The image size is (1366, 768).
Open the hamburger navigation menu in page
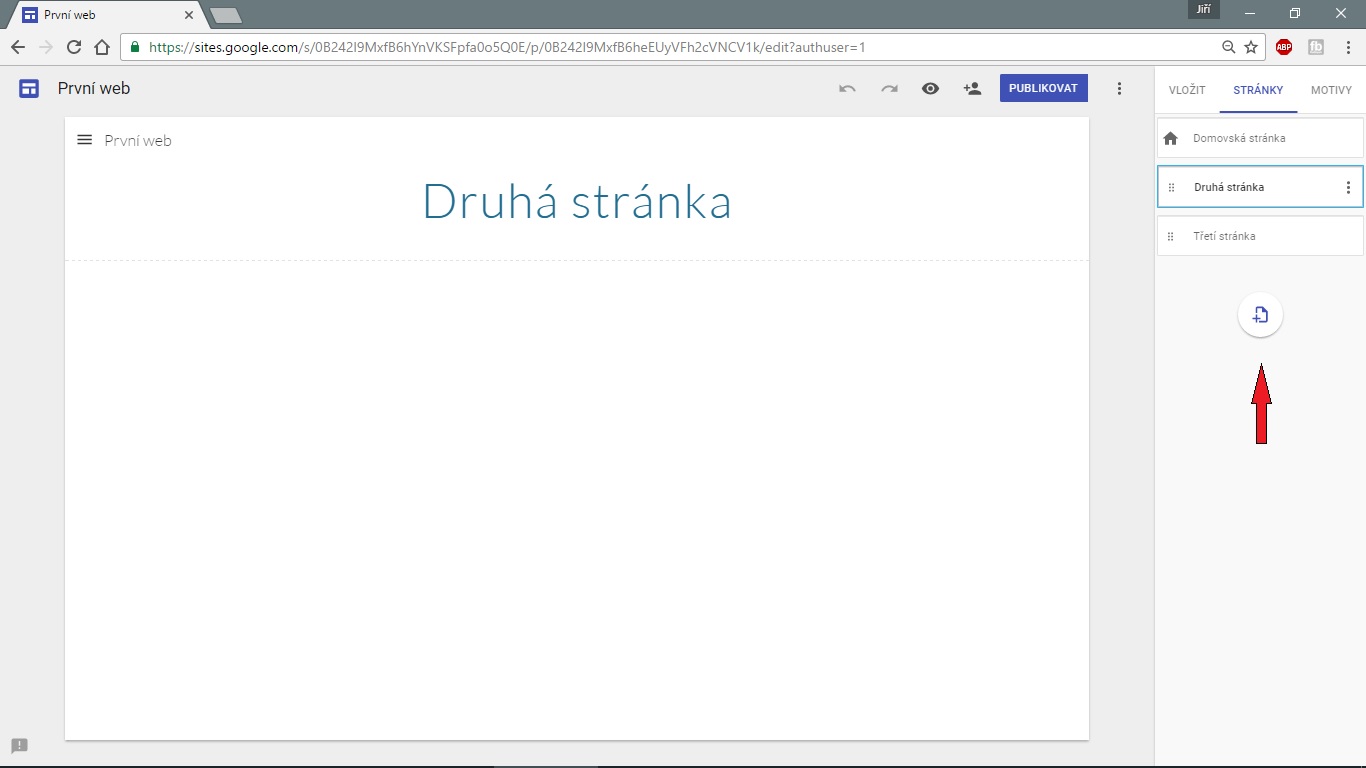(85, 140)
